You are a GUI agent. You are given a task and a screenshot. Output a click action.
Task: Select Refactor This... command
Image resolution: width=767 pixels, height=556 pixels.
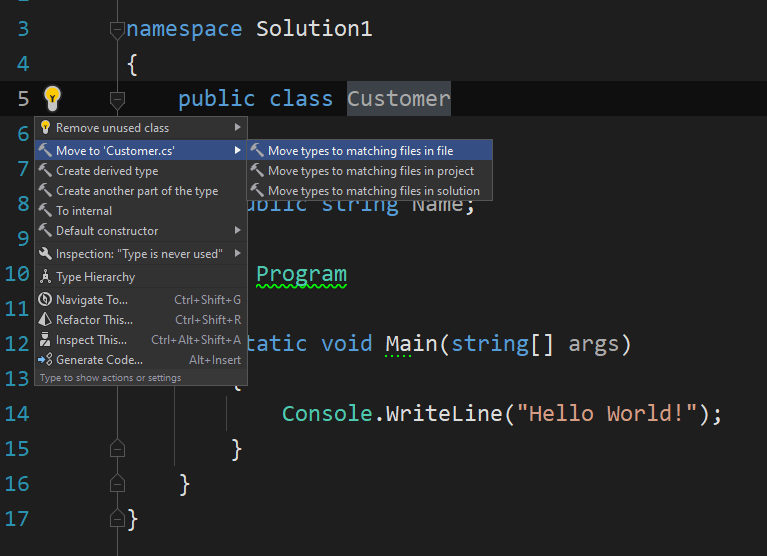141,320
